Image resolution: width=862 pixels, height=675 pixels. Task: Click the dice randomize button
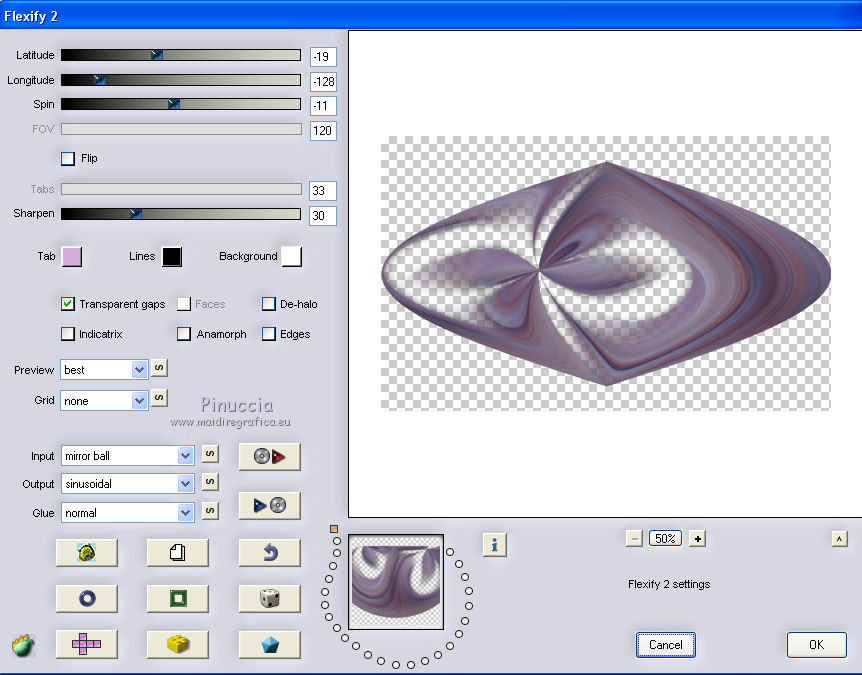click(x=269, y=598)
